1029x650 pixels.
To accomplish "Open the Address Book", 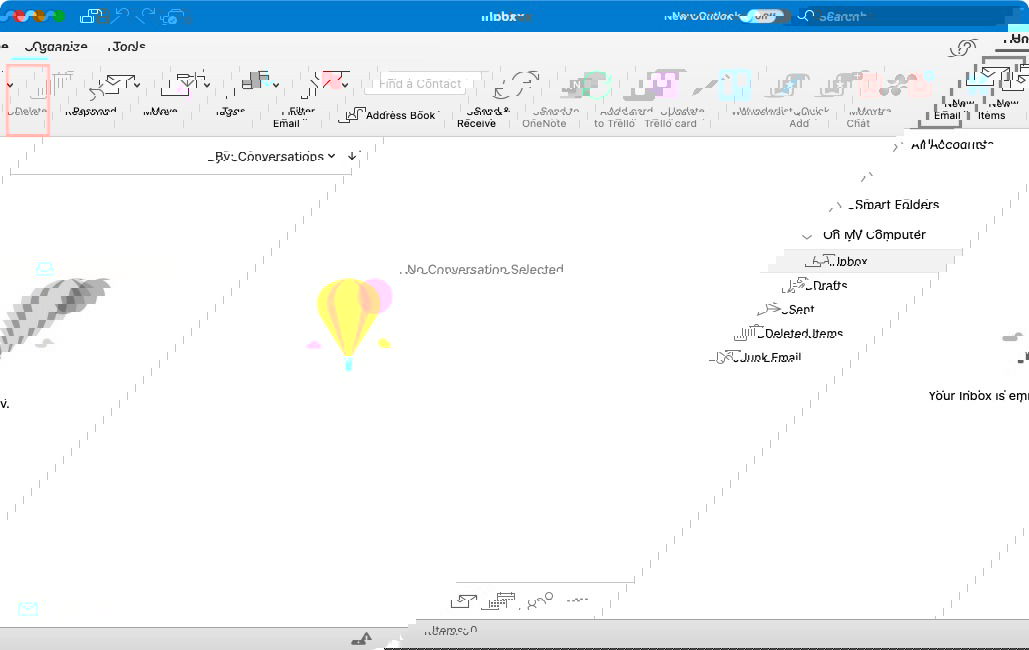I will [390, 115].
